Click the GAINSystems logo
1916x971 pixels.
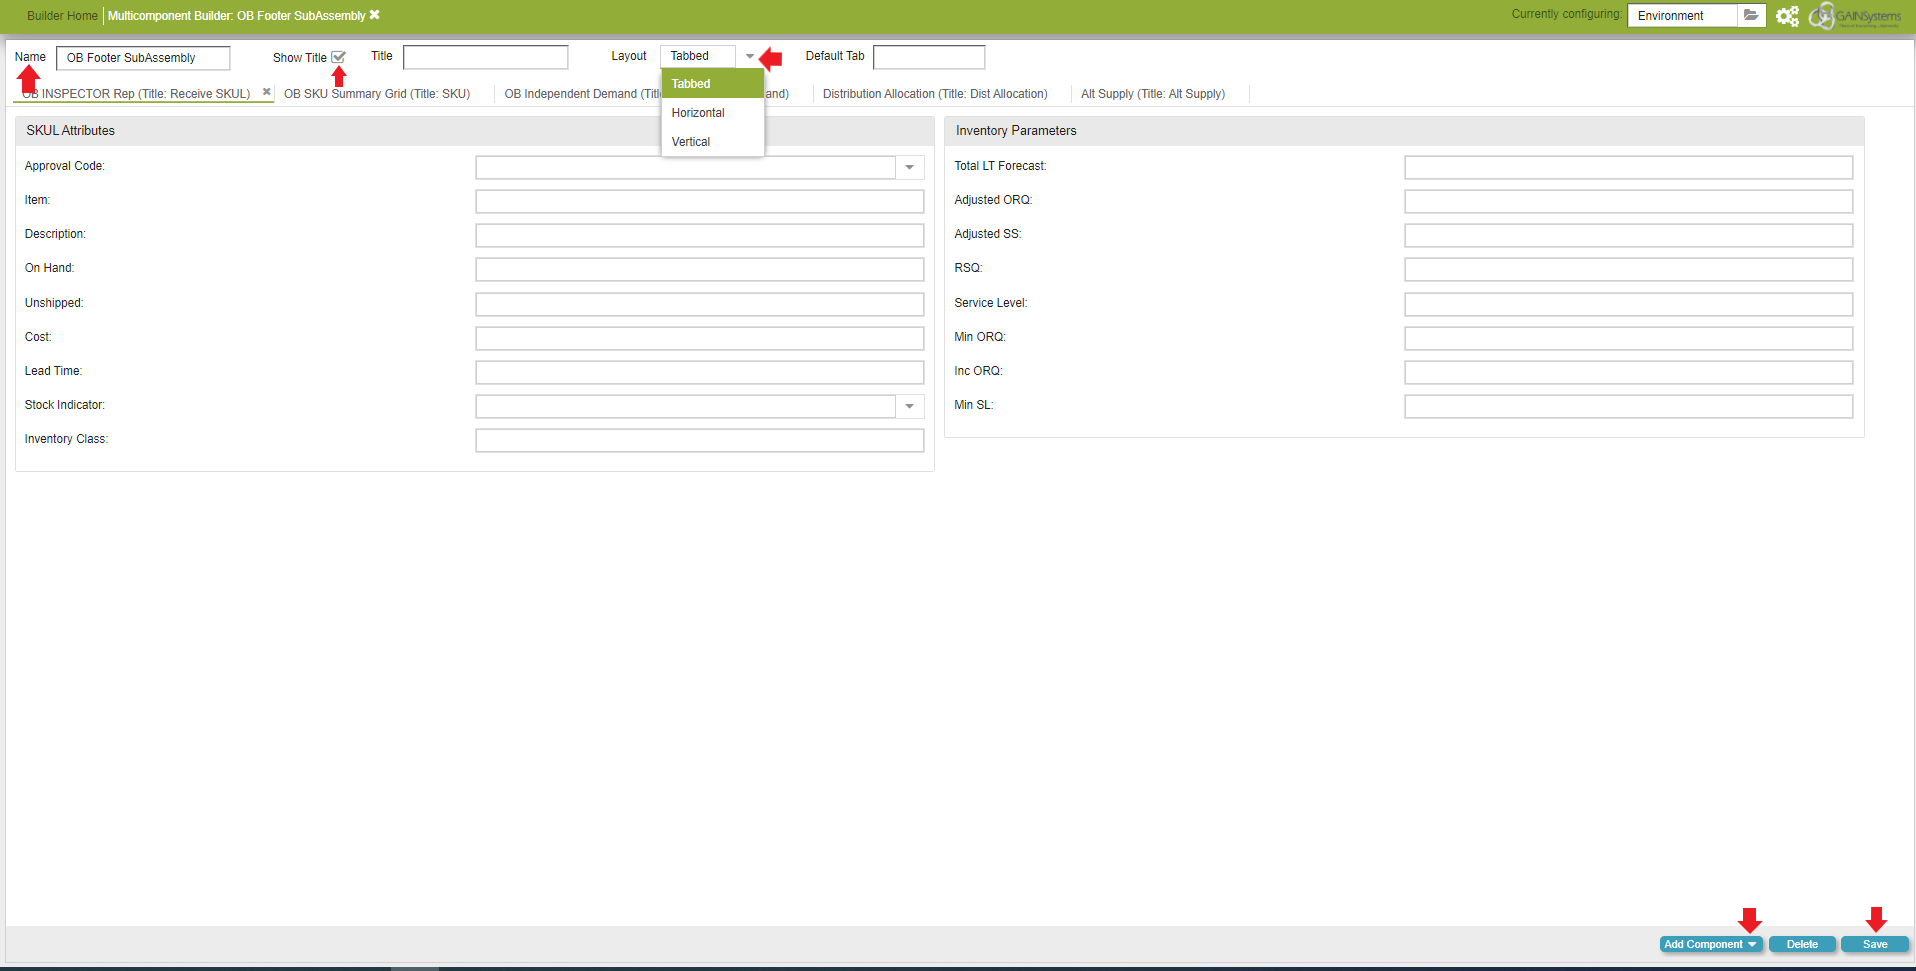point(1855,16)
